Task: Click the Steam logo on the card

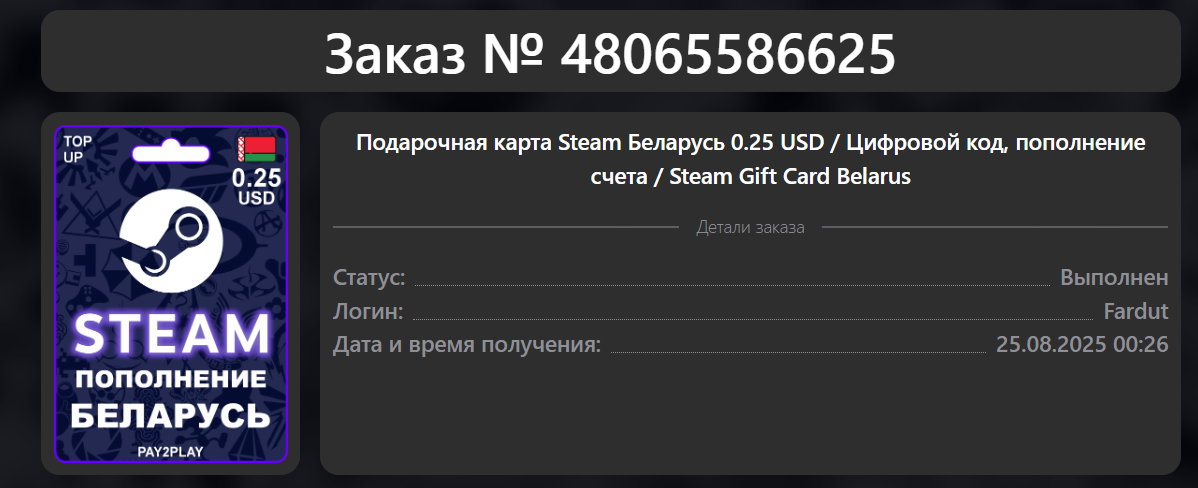Action: tap(171, 237)
